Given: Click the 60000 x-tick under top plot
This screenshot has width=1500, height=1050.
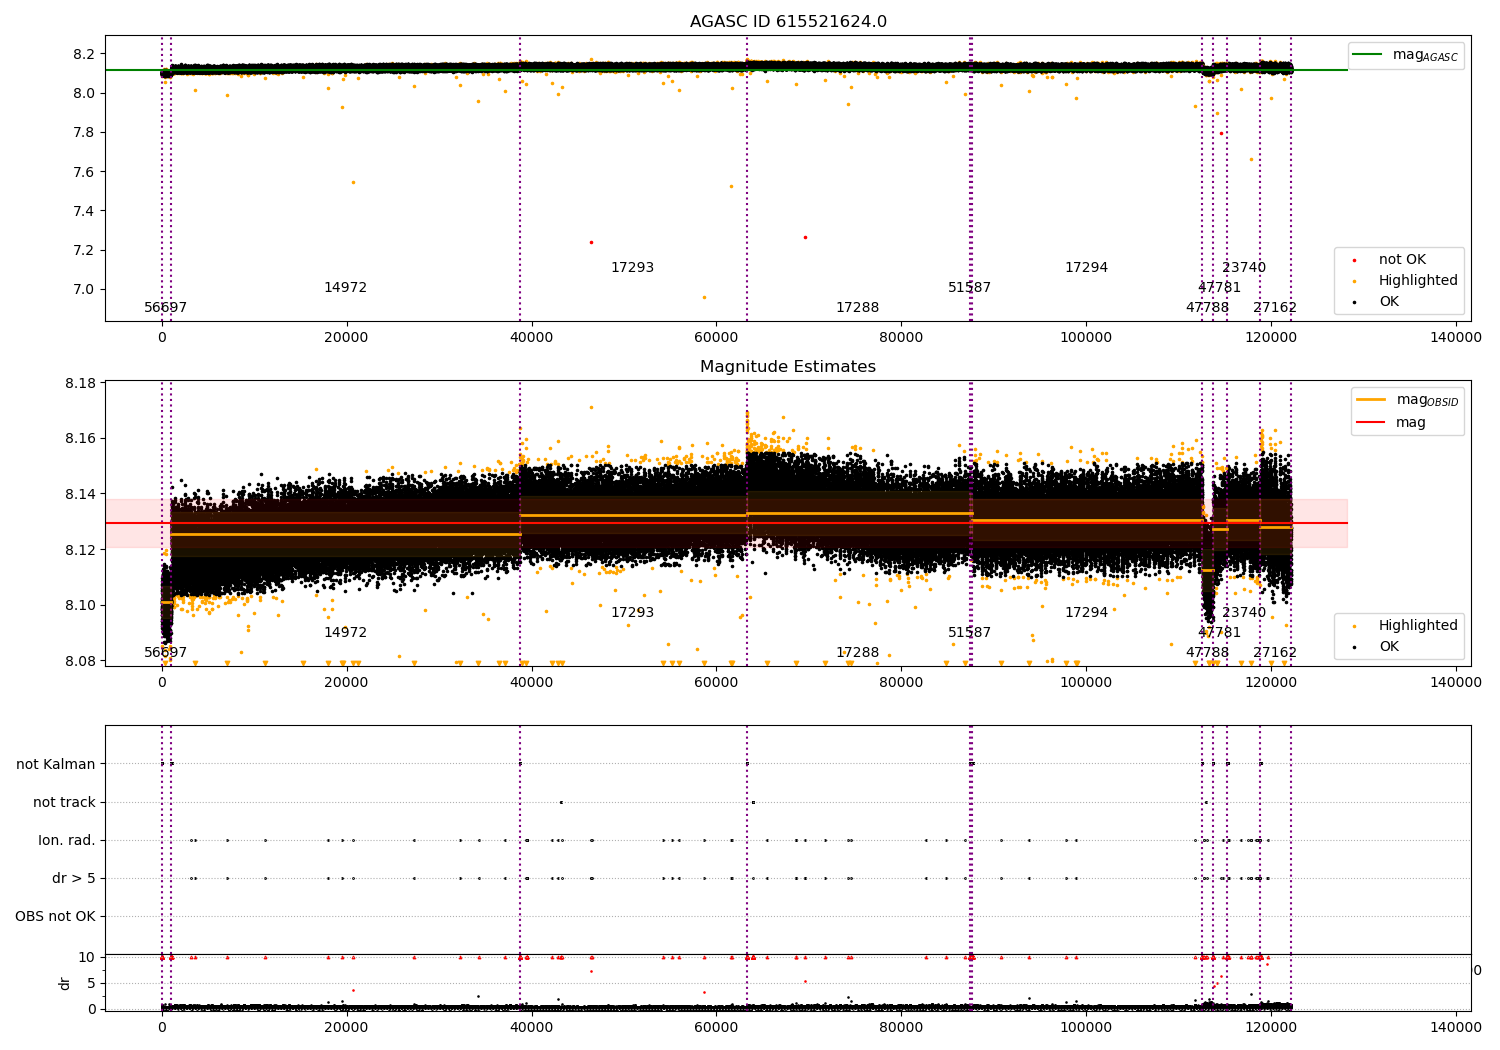Looking at the screenshot, I should click(x=716, y=338).
